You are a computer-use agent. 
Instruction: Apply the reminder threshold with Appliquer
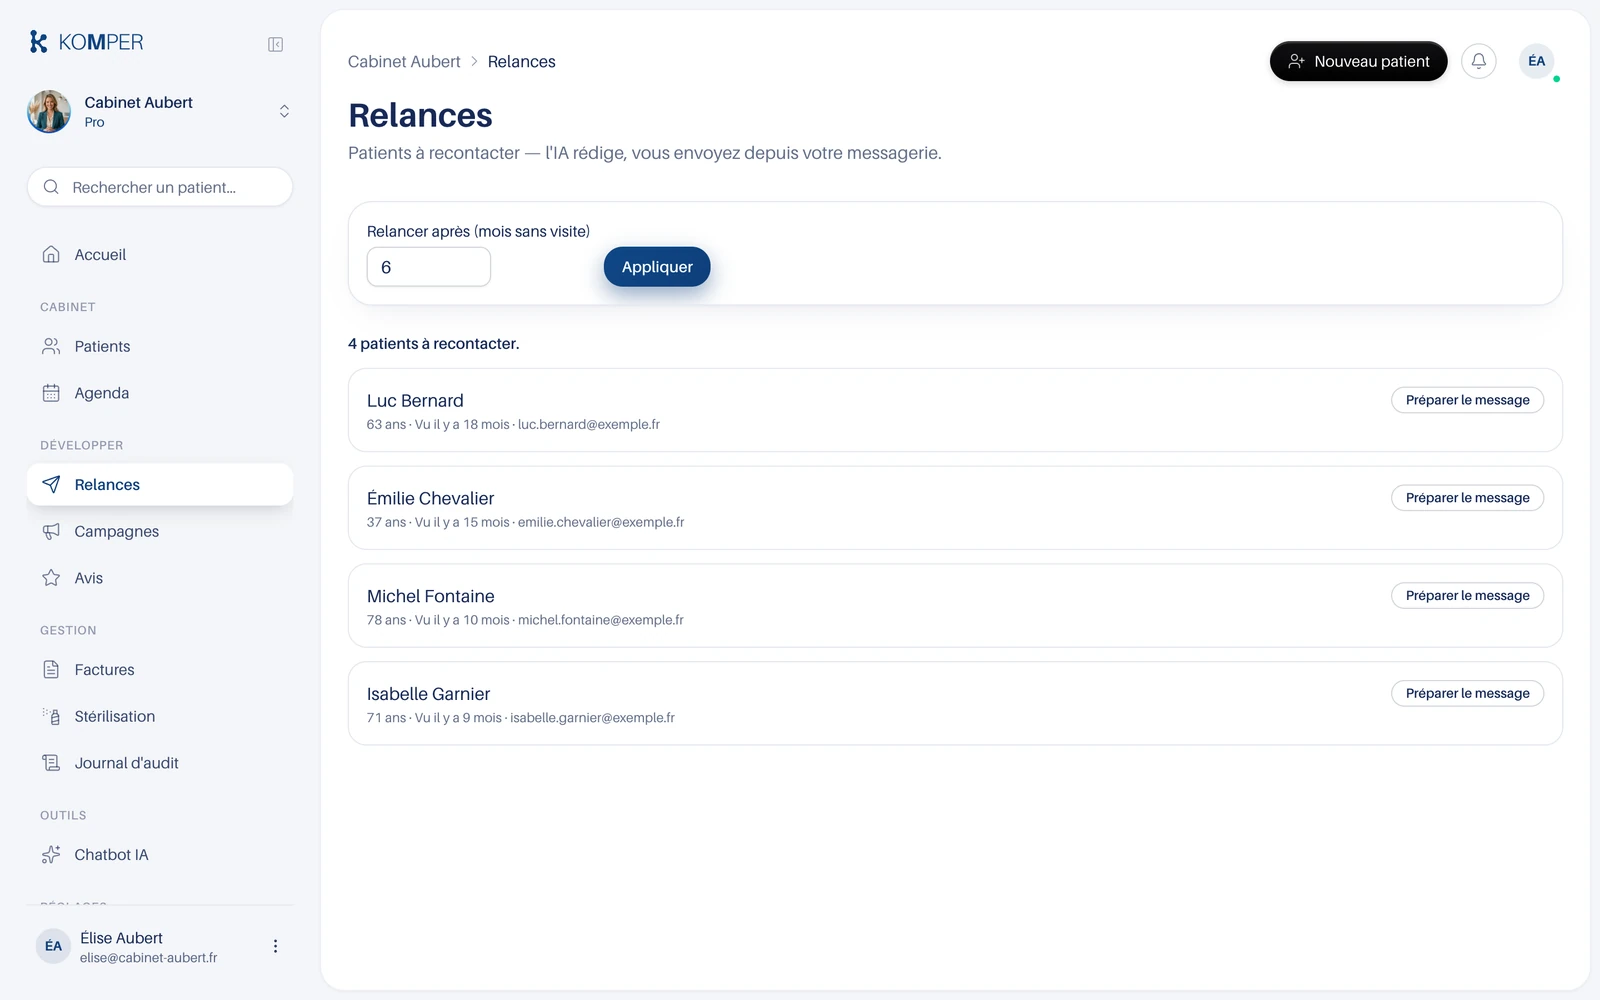657,267
